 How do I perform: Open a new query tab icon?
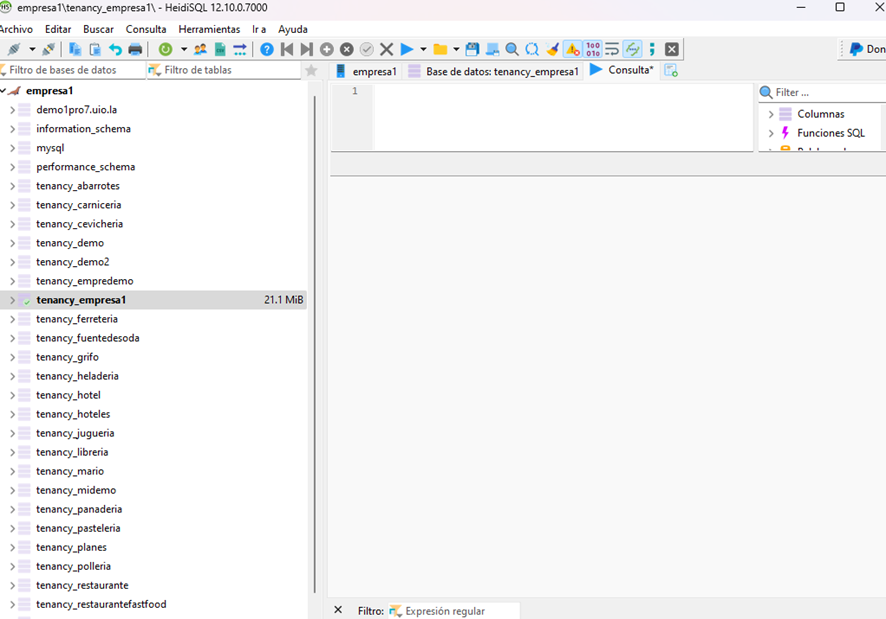[671, 71]
